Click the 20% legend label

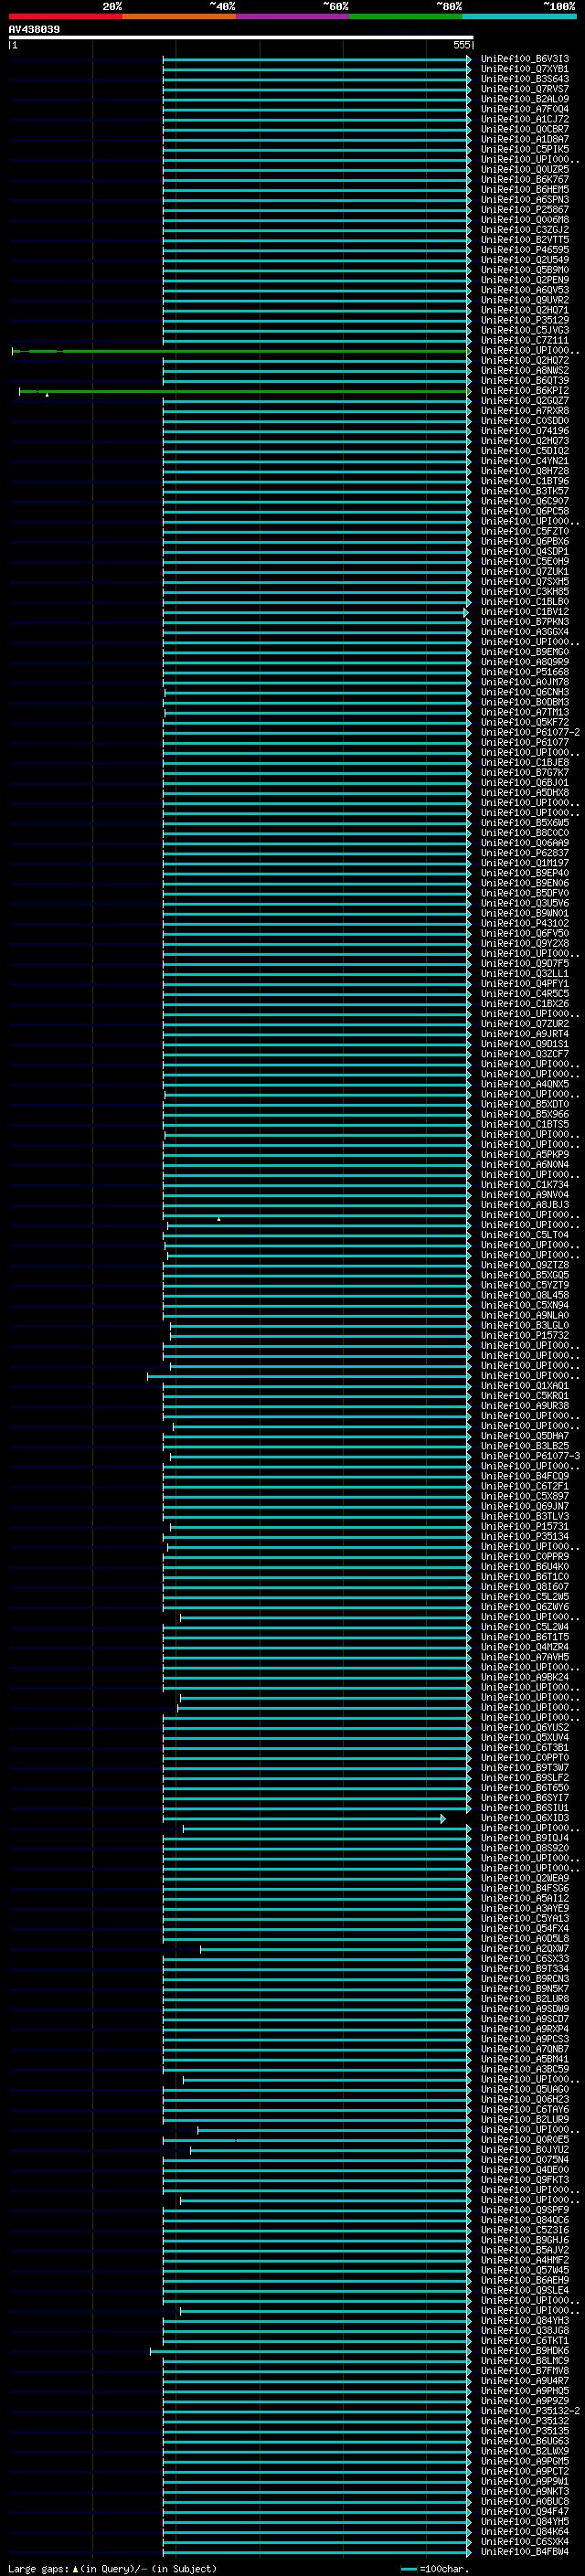[112, 6]
